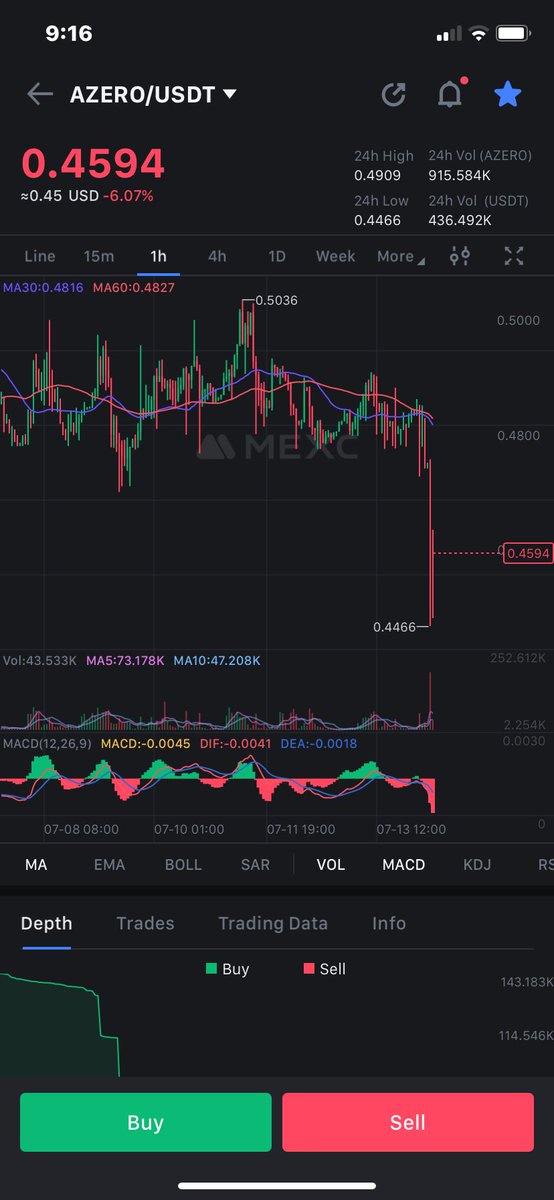Tap the 24h Vol (AZERO) value 915.584K
The width and height of the screenshot is (554, 1200).
click(459, 175)
